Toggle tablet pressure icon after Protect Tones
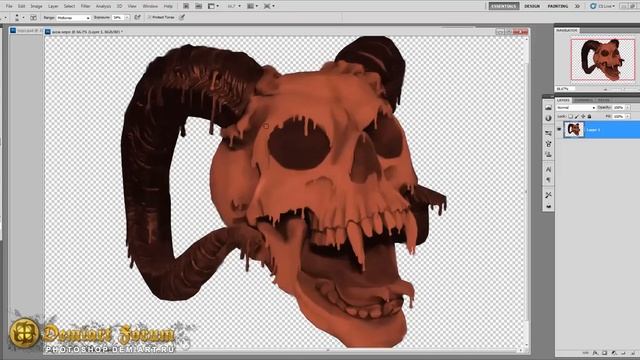Viewport: 640px width, 360px height. click(182, 17)
